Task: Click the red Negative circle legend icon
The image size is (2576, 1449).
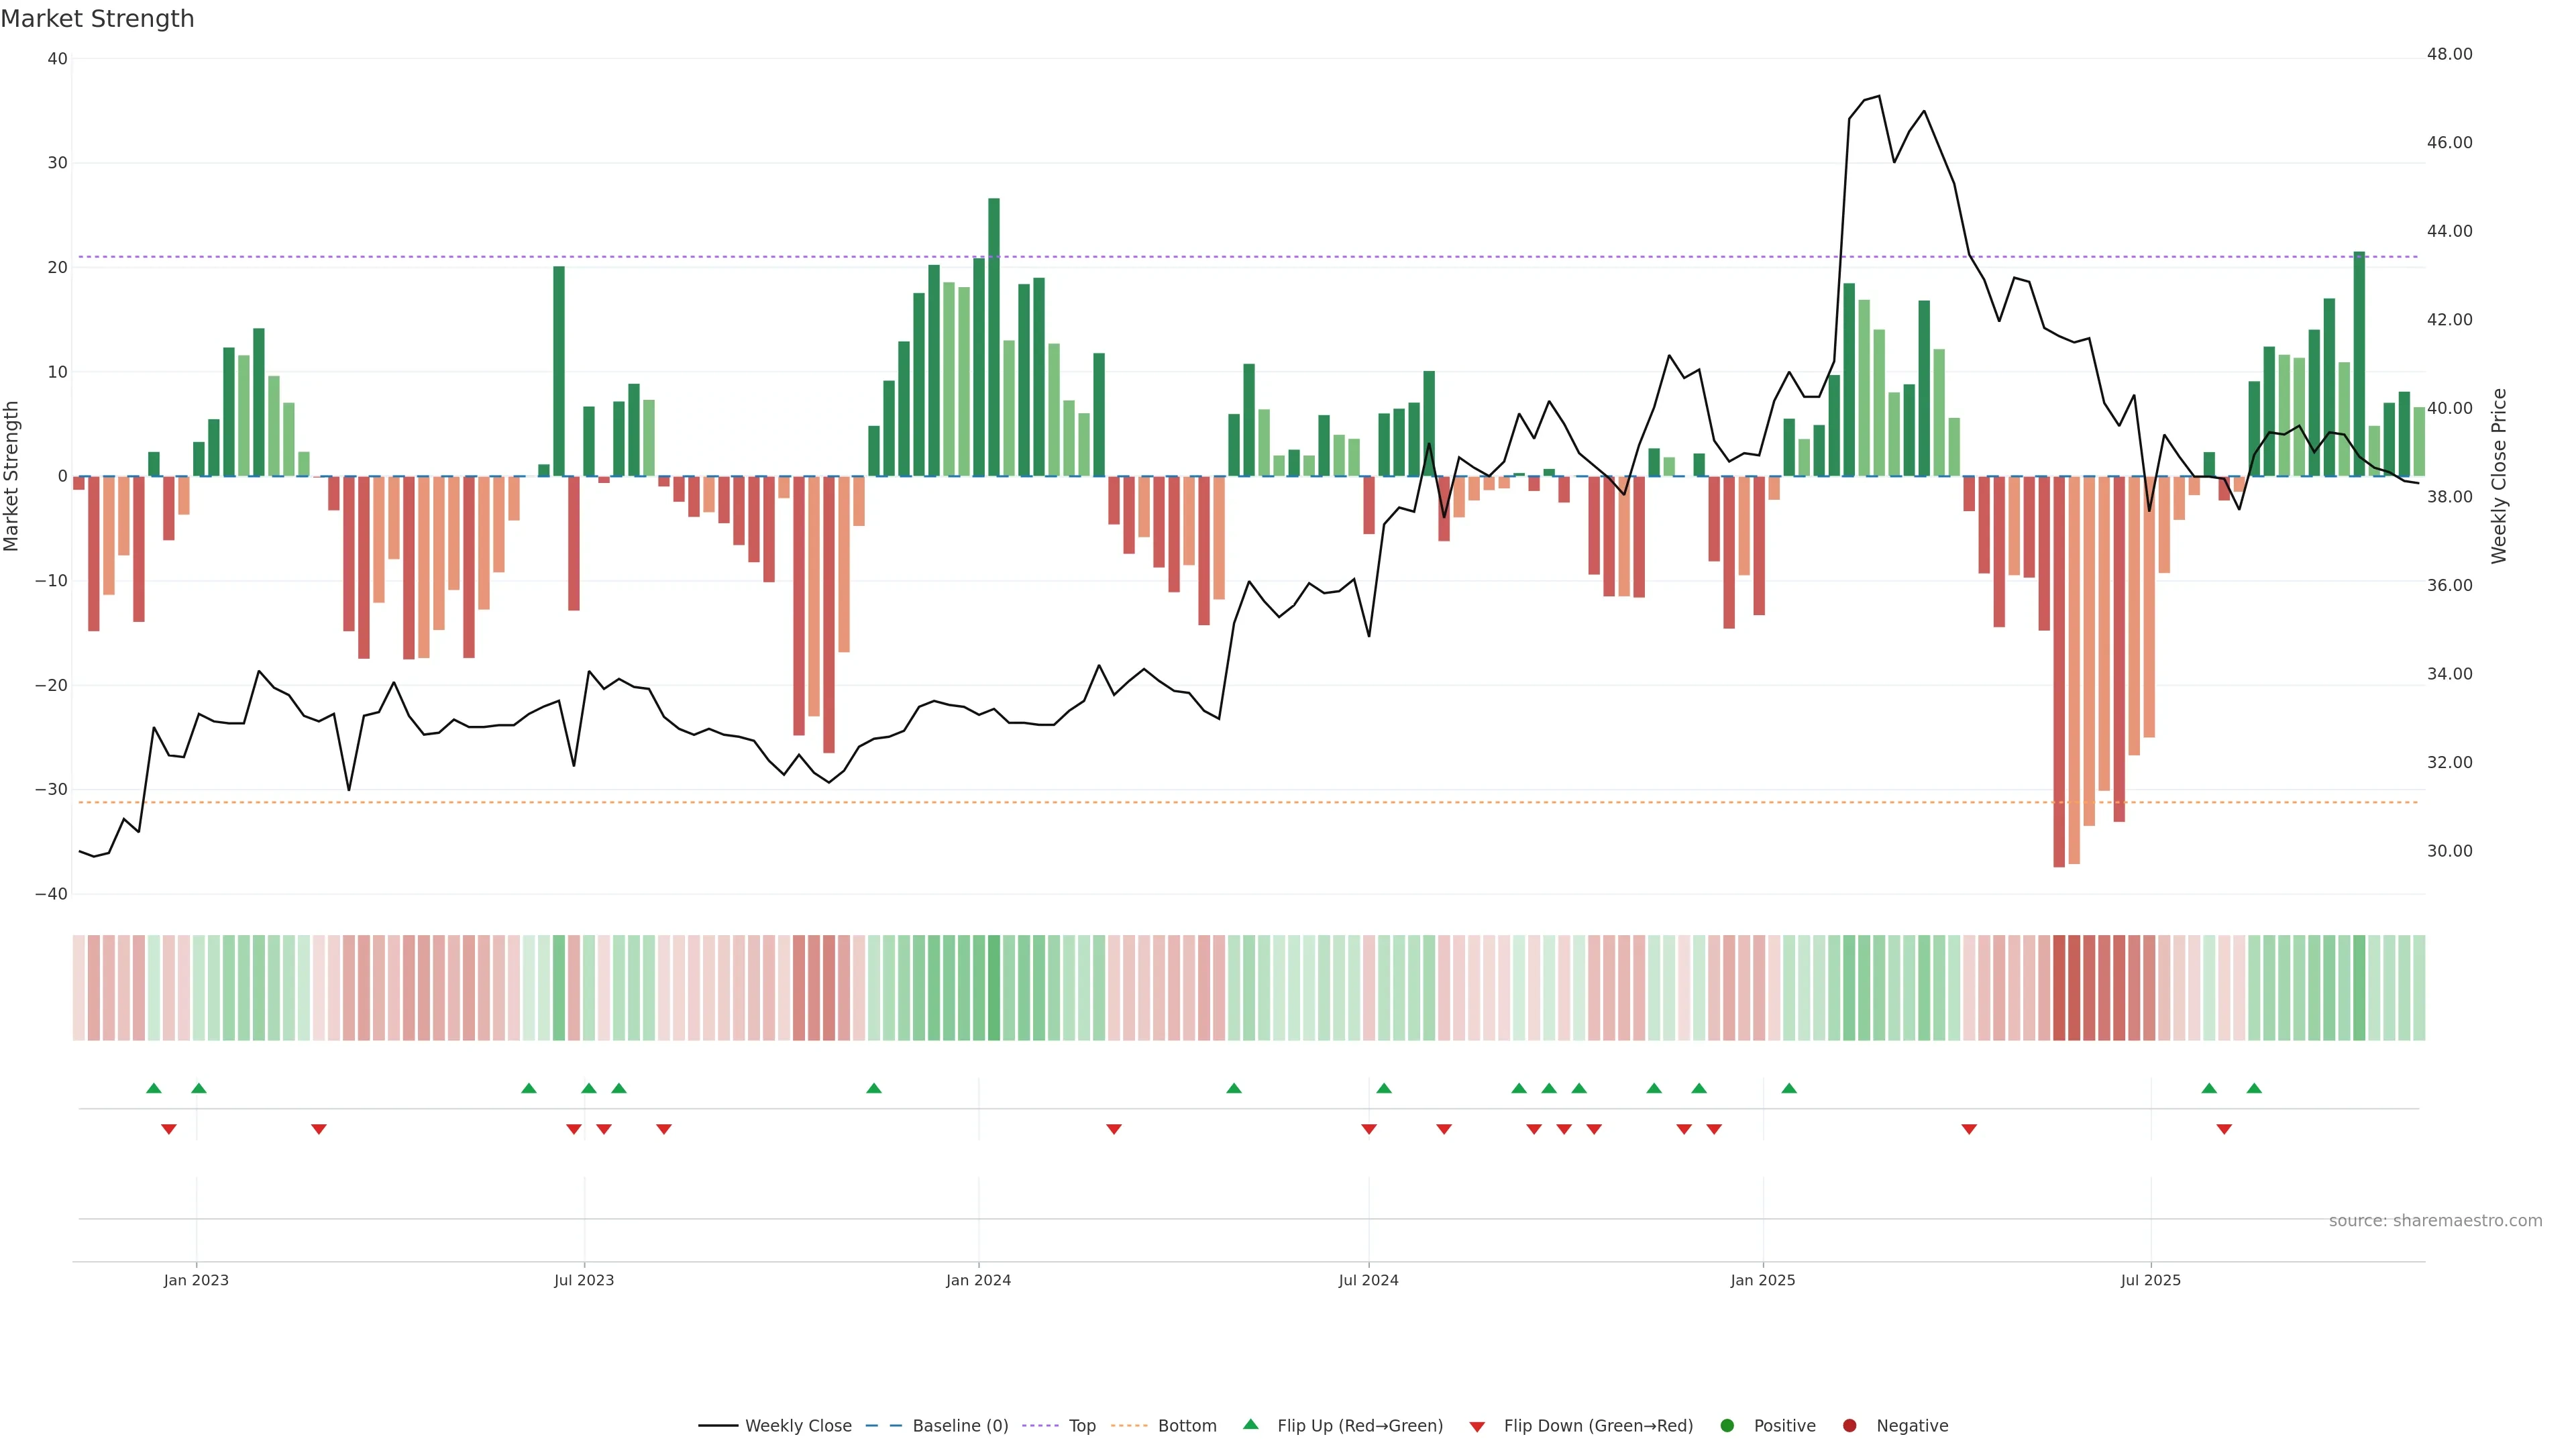Action: click(x=1849, y=1425)
